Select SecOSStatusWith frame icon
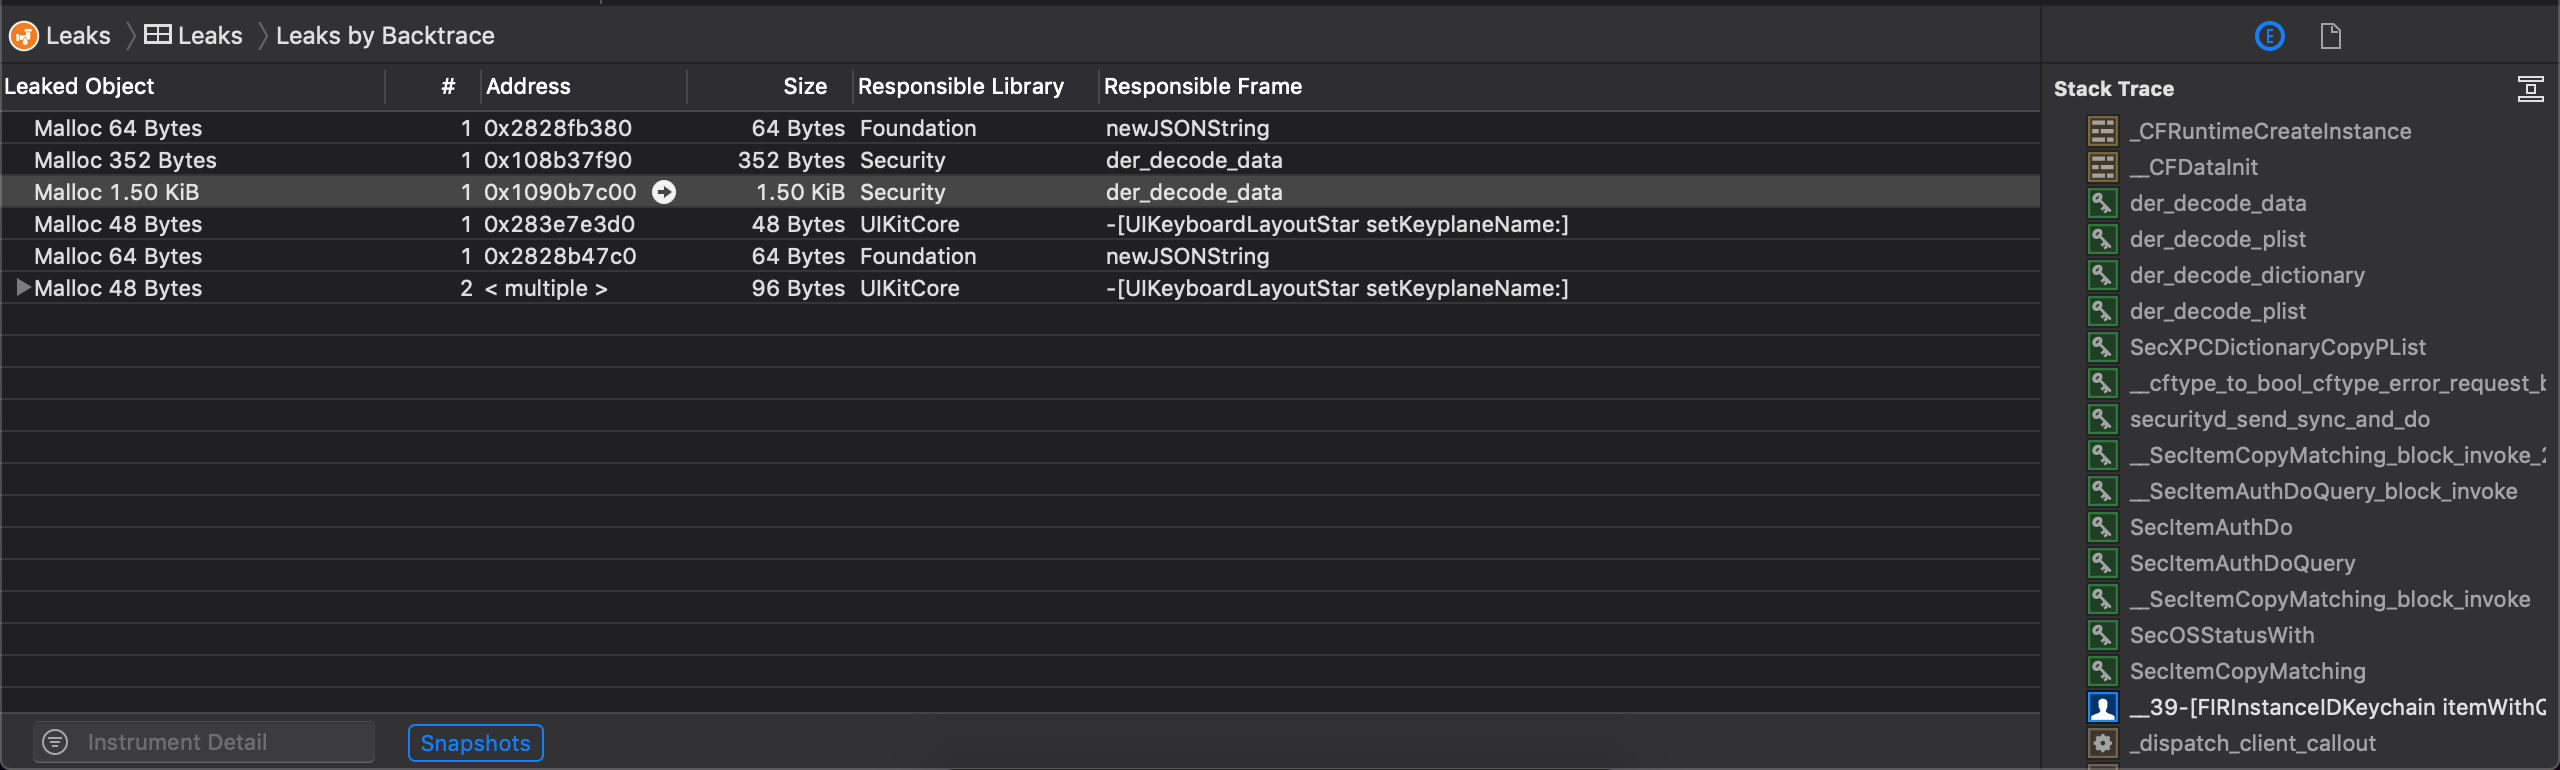 pos(2103,635)
